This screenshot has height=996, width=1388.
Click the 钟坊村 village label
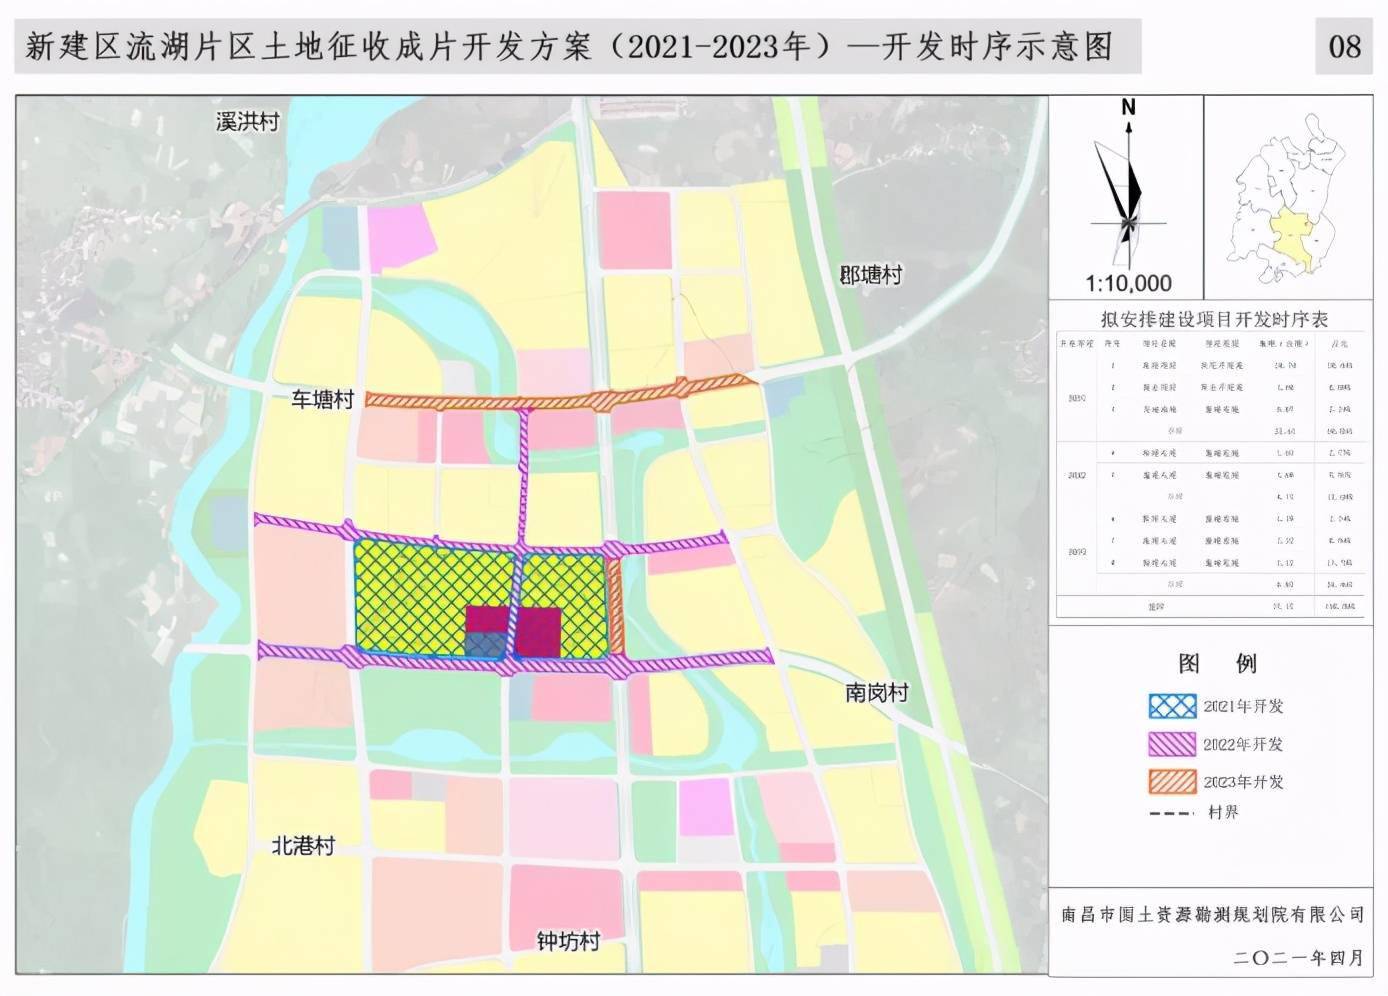click(568, 942)
